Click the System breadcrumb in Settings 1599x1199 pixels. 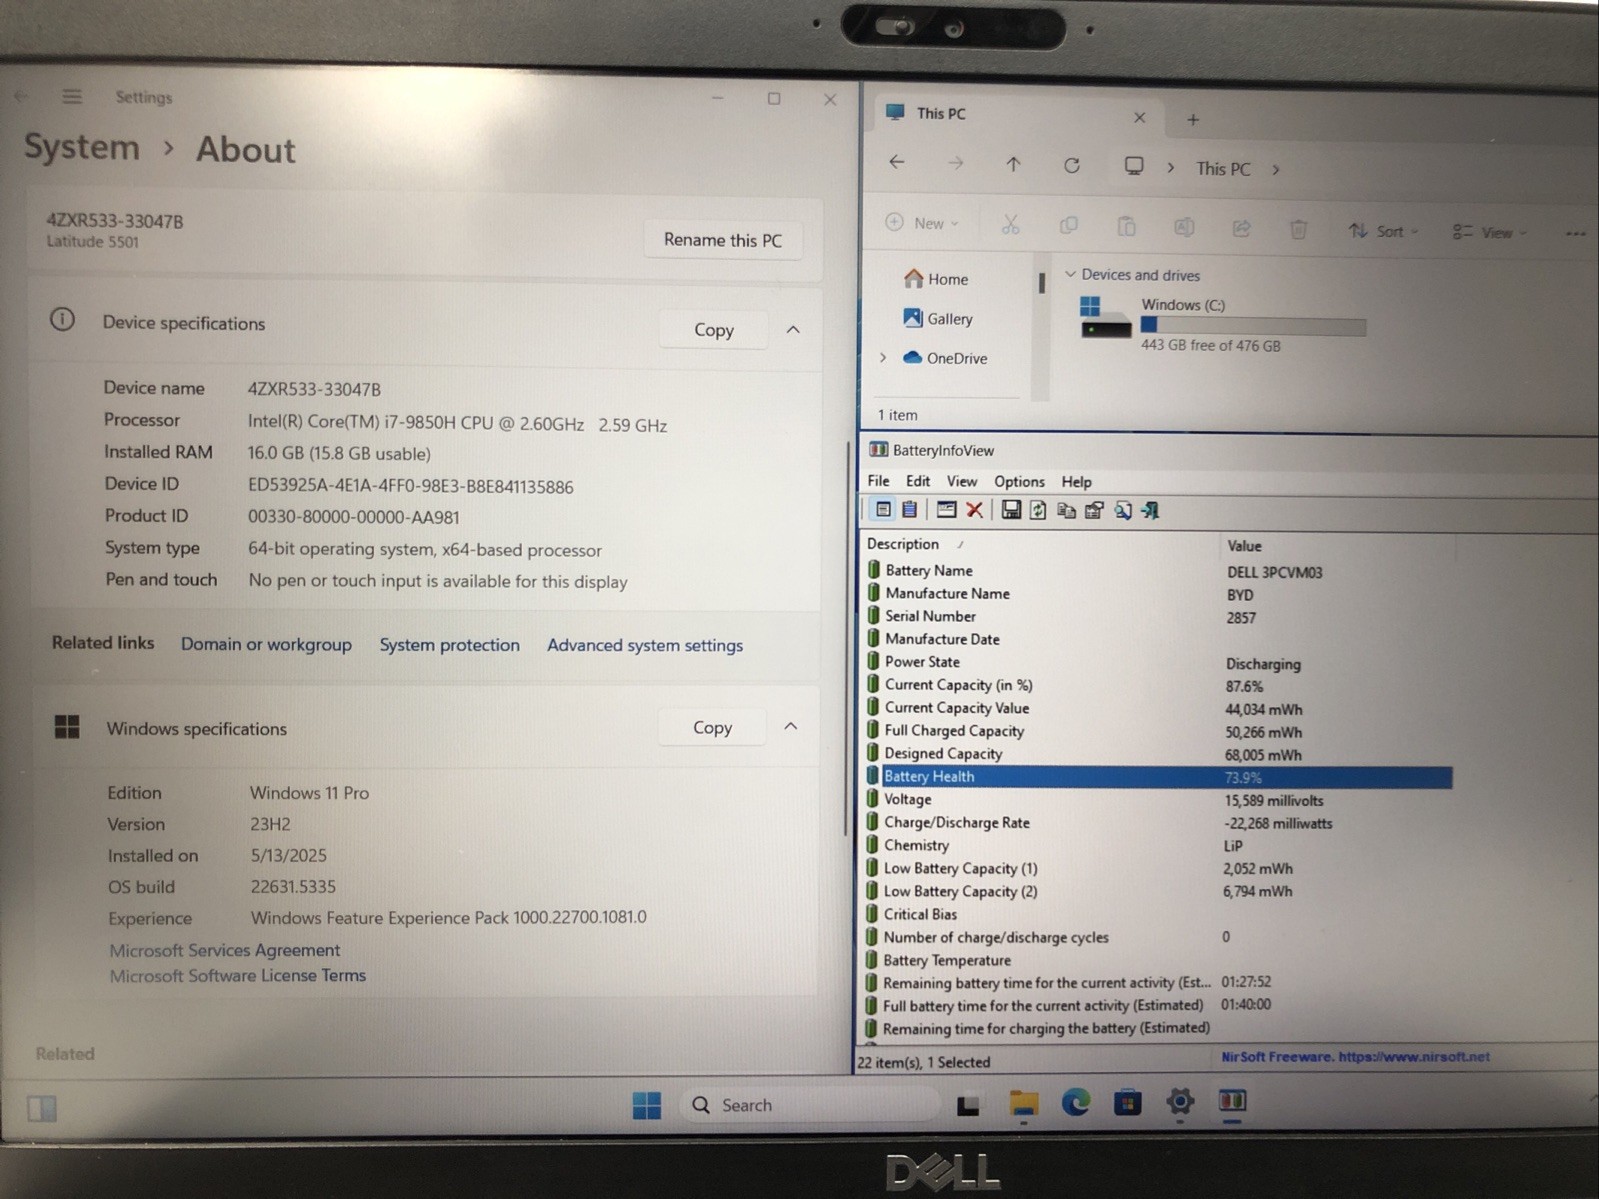point(82,147)
